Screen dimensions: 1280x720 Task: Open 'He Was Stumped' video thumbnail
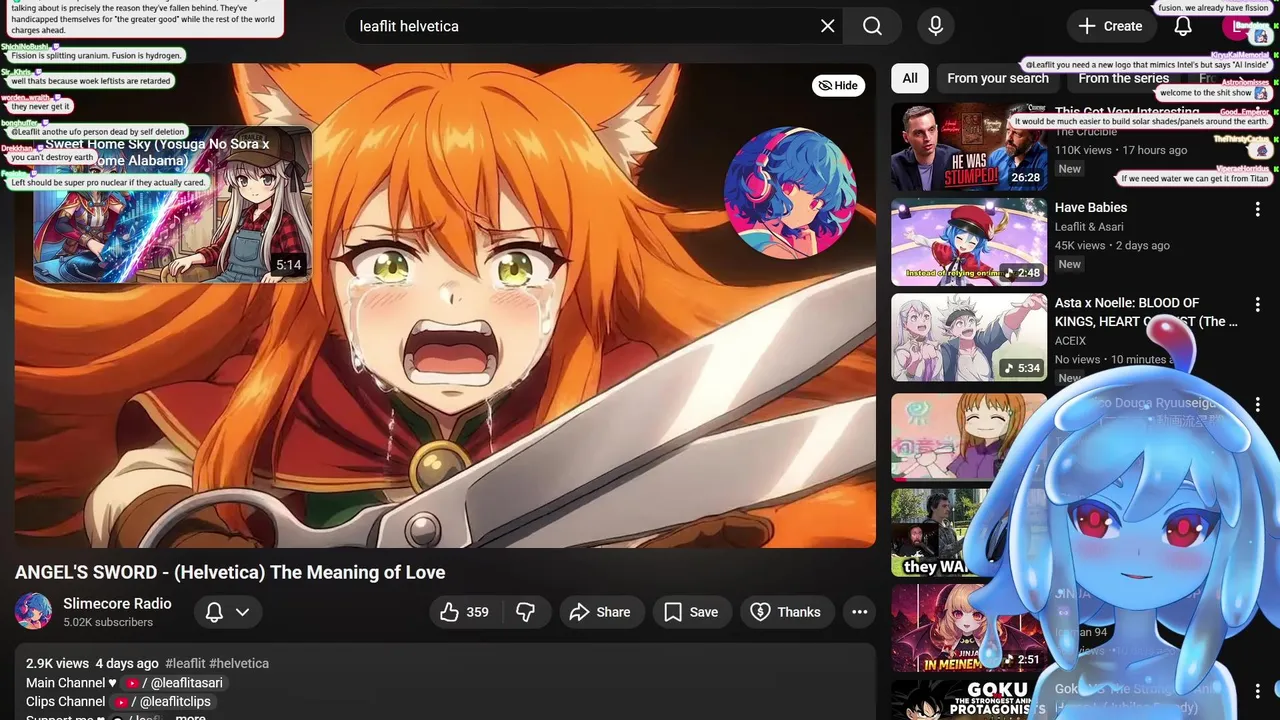(x=969, y=147)
